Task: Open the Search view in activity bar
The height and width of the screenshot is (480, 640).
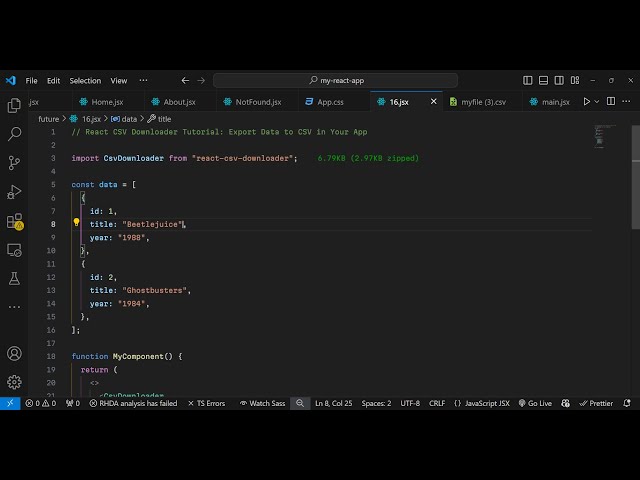Action: pos(14,133)
